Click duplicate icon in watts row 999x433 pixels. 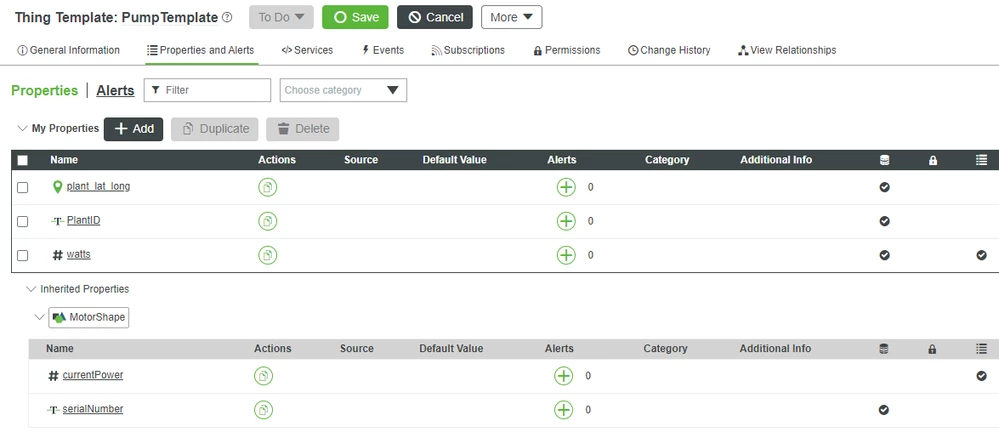[x=268, y=255]
